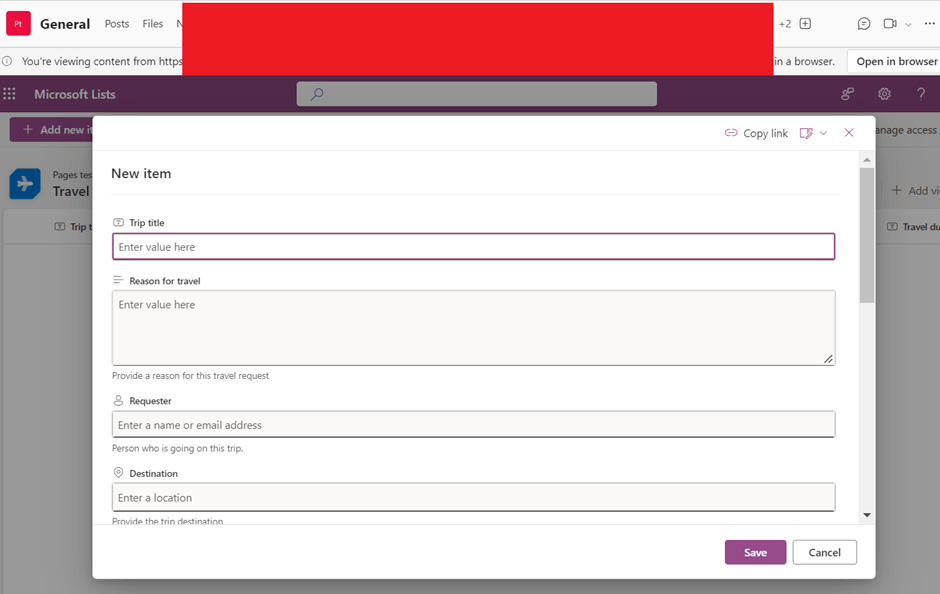The height and width of the screenshot is (594, 940).
Task: Click the Microsoft Lists title
Action: pyautogui.click(x=75, y=94)
